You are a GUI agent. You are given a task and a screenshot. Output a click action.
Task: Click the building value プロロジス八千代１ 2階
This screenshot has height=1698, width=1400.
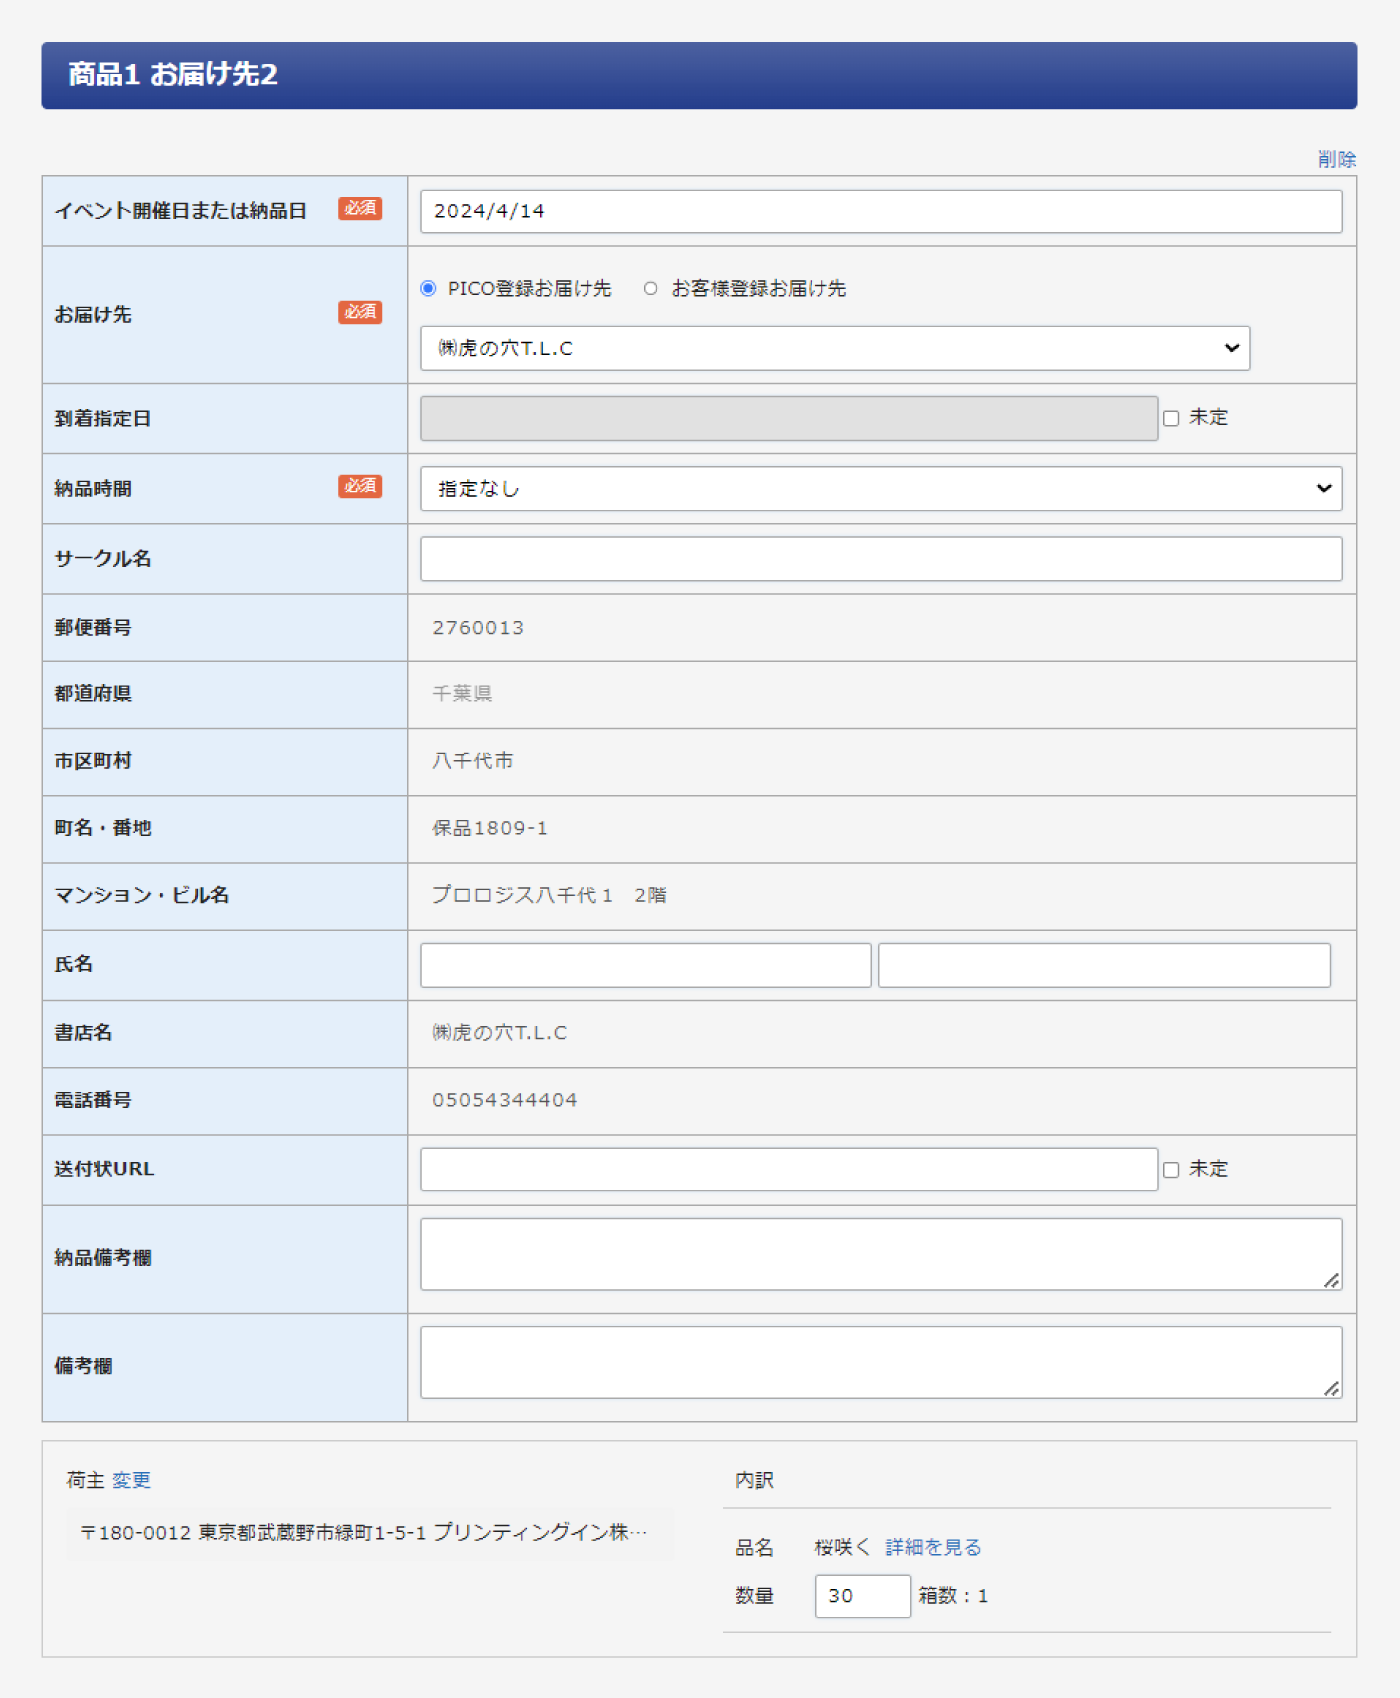[x=549, y=895]
